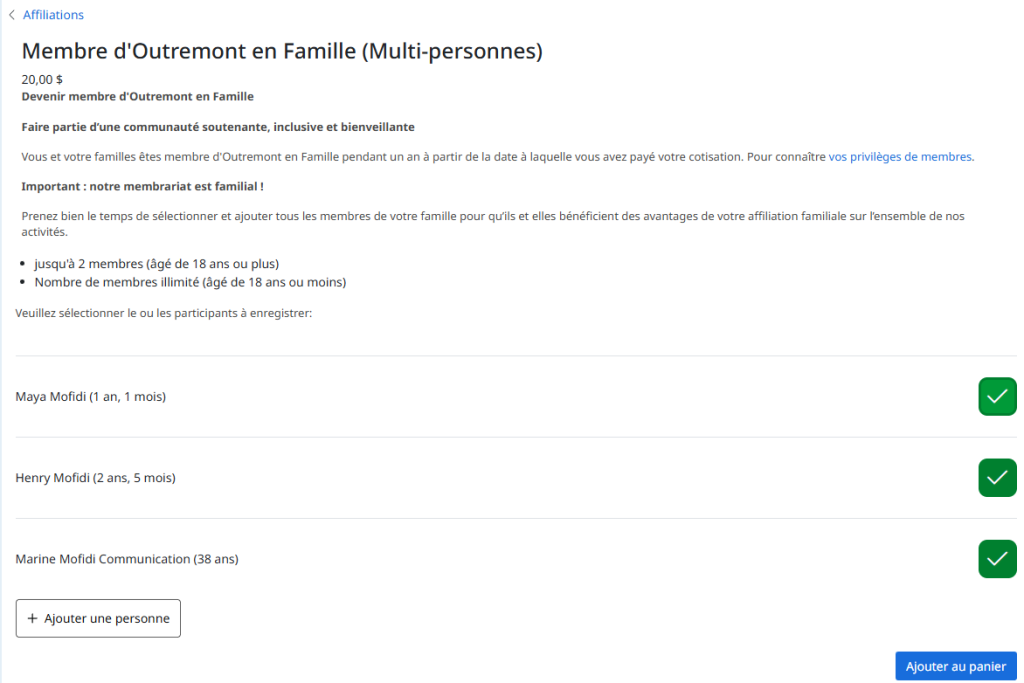Go back to the Affiliations page

pyautogui.click(x=53, y=15)
